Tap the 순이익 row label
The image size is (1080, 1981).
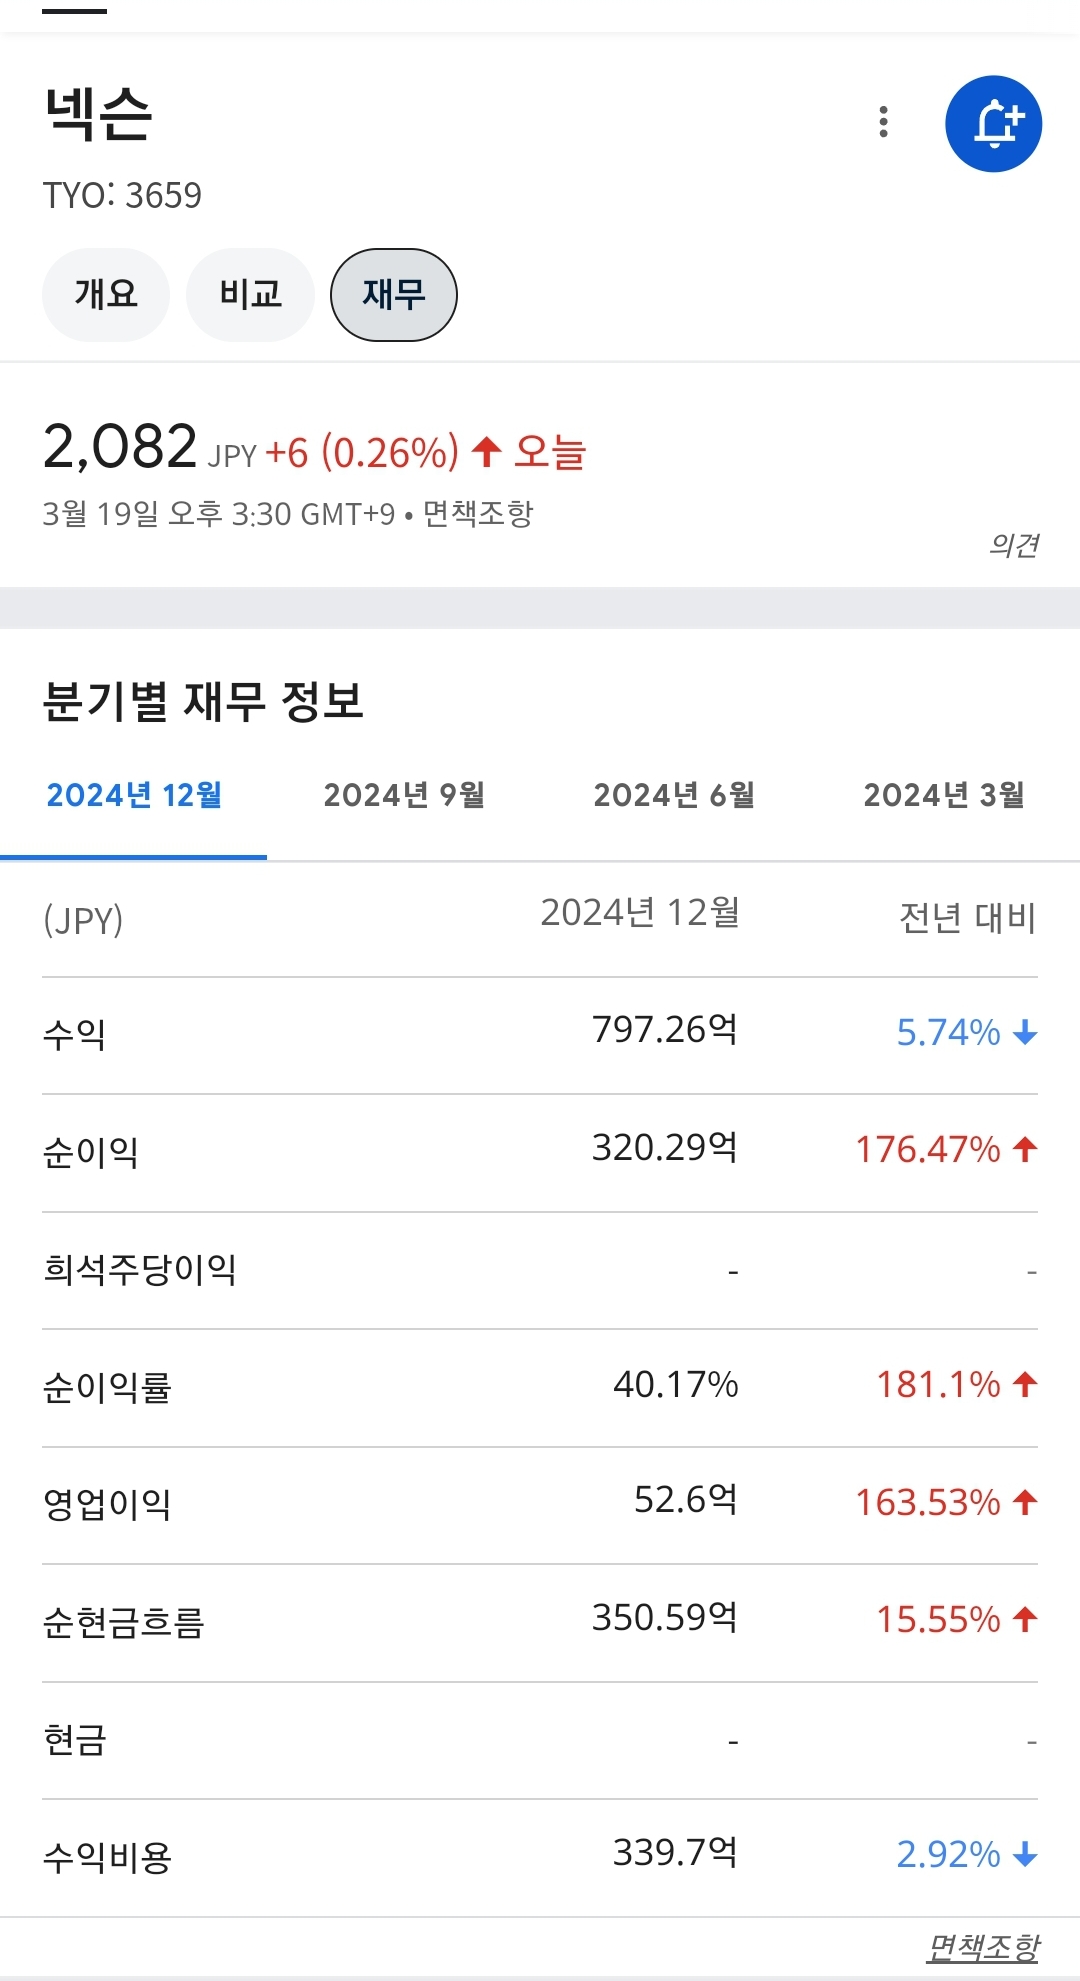click(x=90, y=1152)
